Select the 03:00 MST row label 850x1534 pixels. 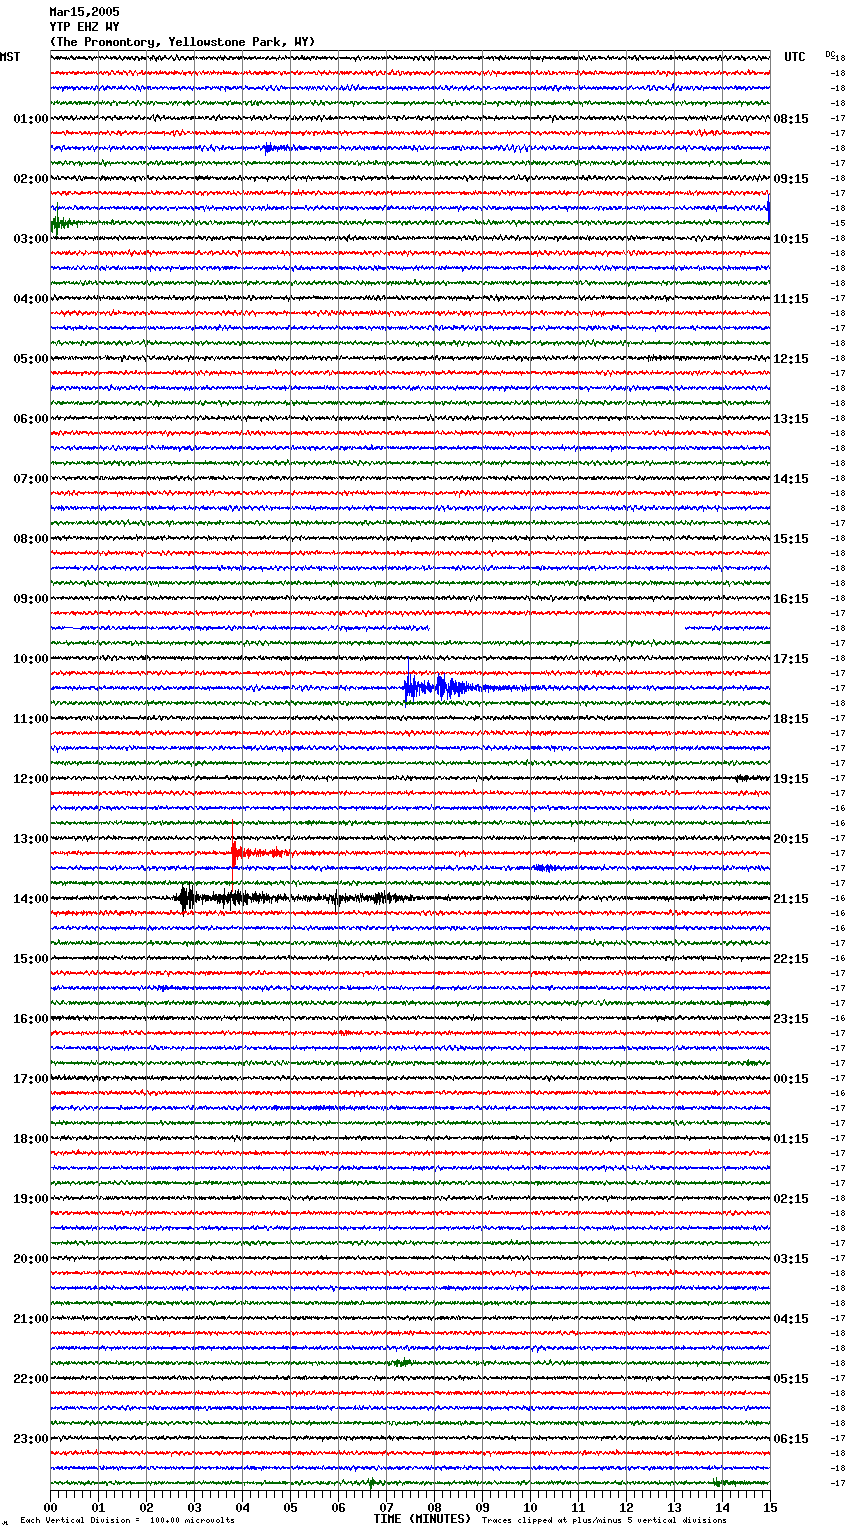[x=31, y=239]
